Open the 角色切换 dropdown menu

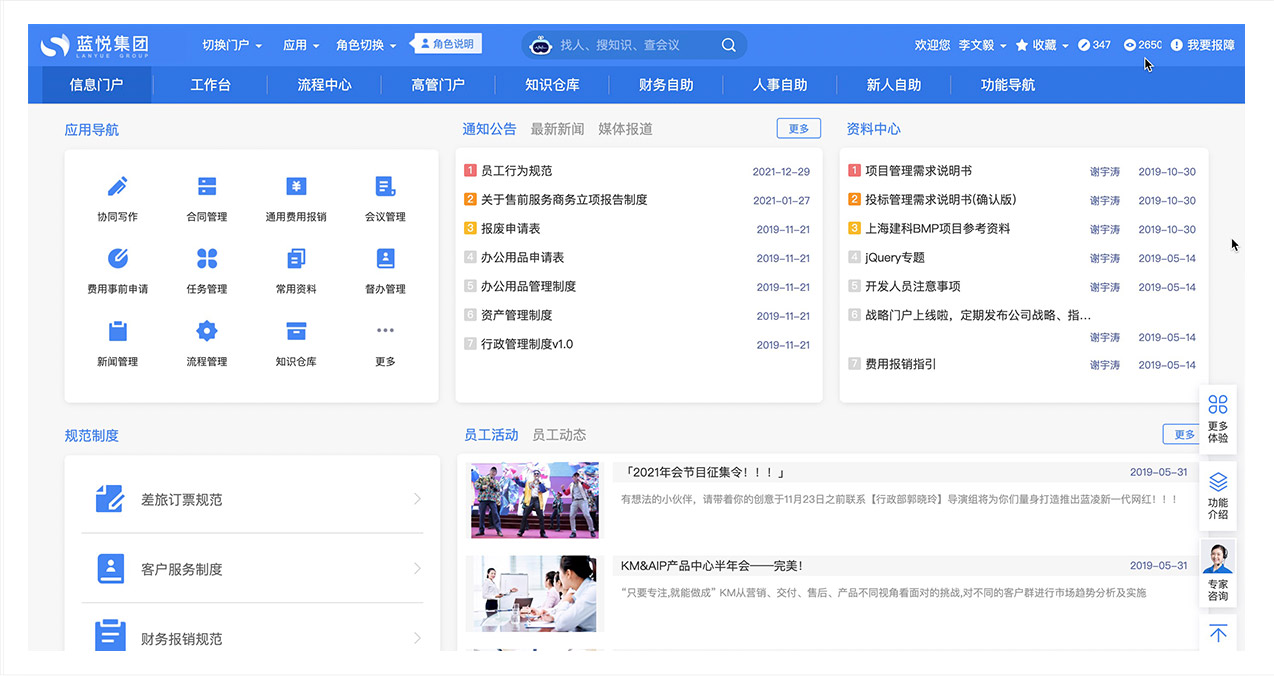pos(366,45)
